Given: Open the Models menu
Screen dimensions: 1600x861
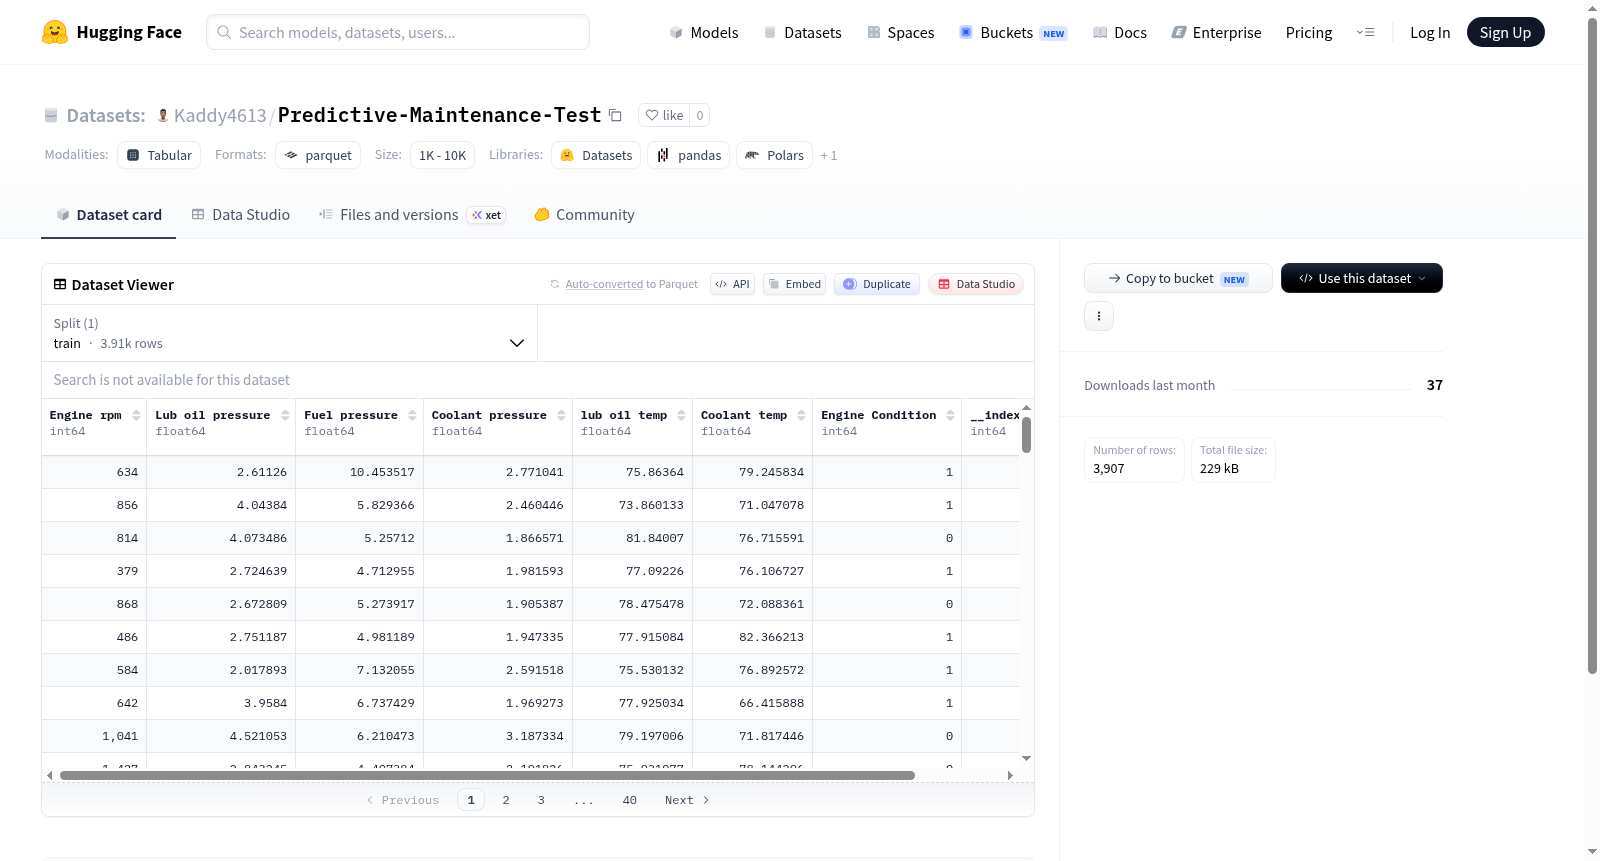Looking at the screenshot, I should click(x=704, y=32).
